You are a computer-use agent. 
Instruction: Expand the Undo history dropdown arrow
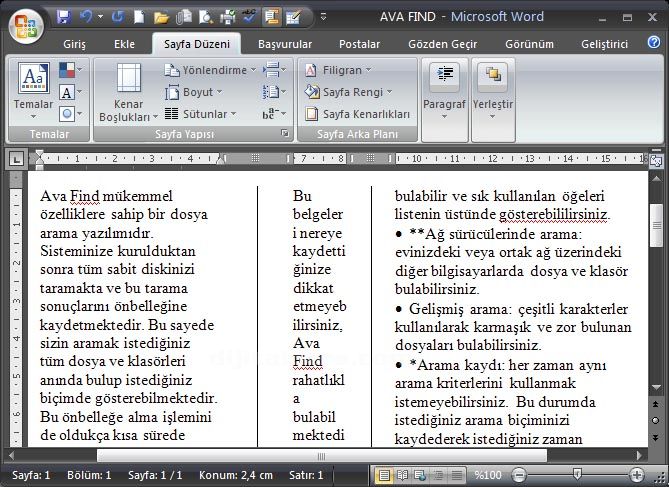point(101,17)
